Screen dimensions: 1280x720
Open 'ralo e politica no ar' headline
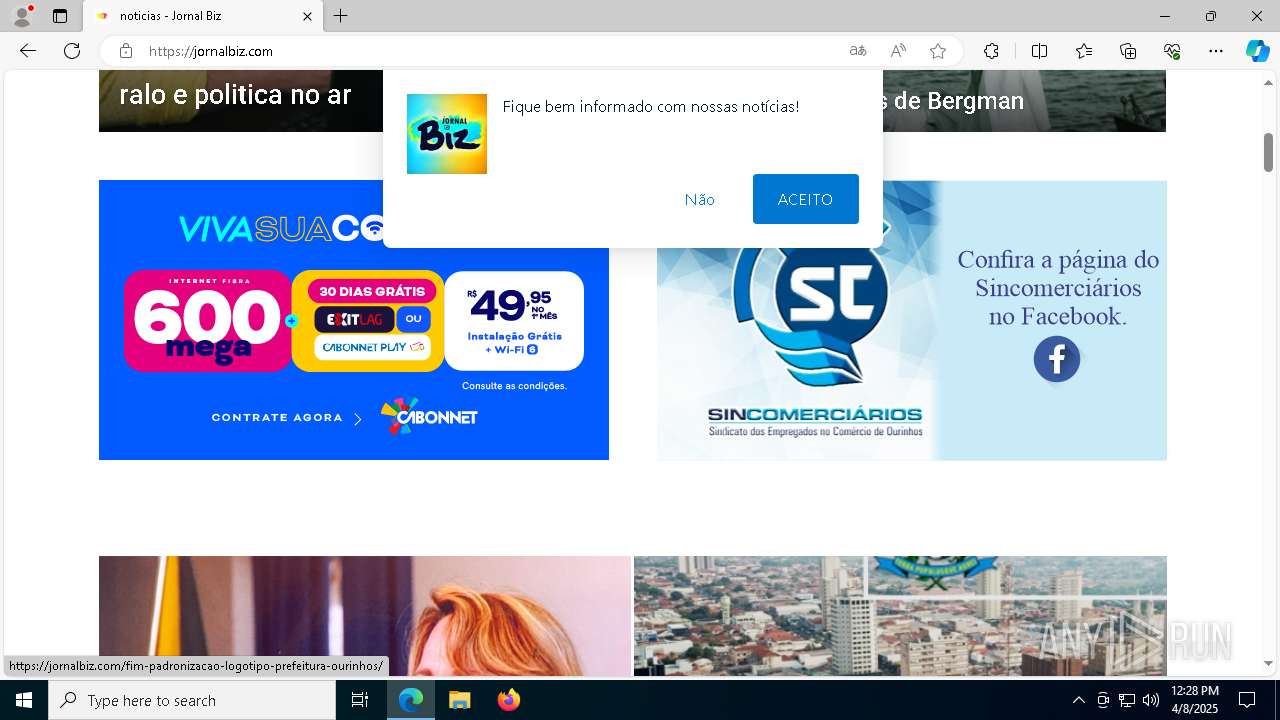pyautogui.click(x=235, y=95)
